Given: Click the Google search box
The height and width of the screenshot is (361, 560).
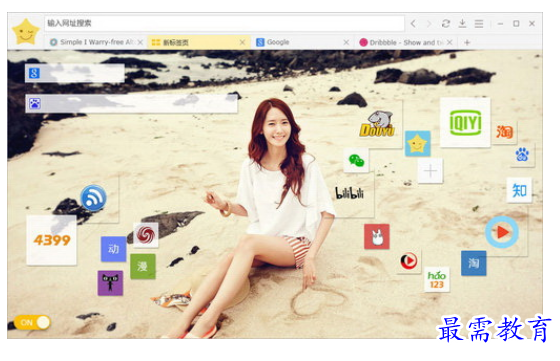Looking at the screenshot, I should coord(75,73).
